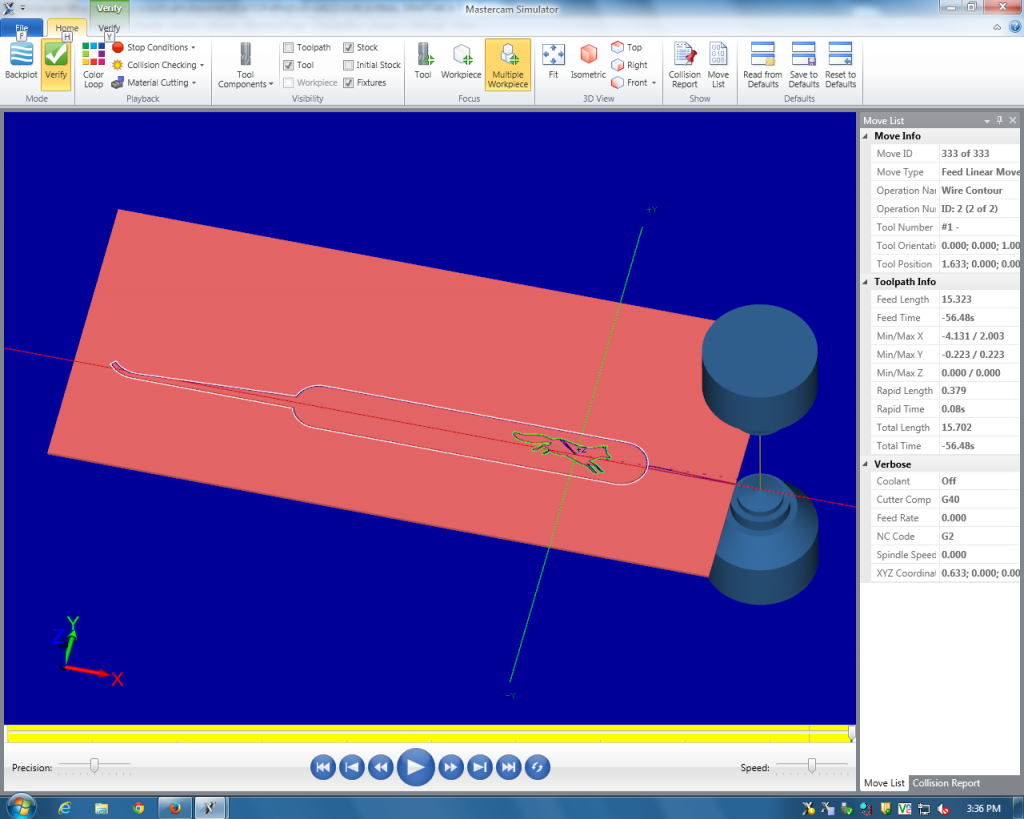Image resolution: width=1024 pixels, height=819 pixels.
Task: Select the Feed Length value 15.323
Action: point(956,299)
